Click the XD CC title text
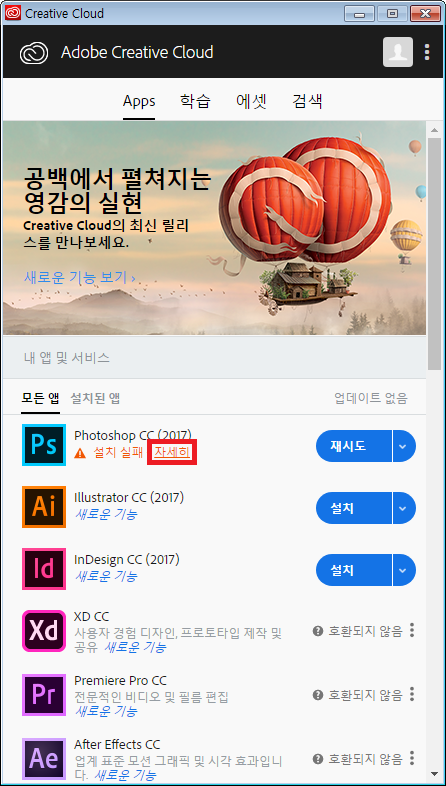 91,617
